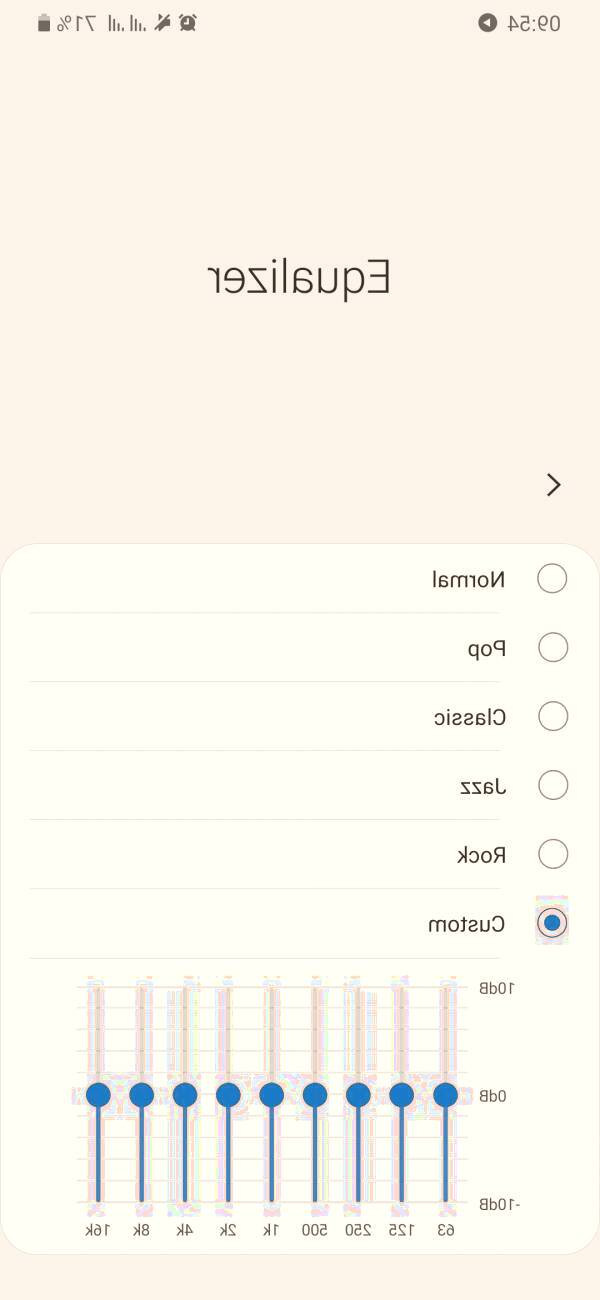
Task: Click the 1k band slider knob
Action: point(271,1095)
